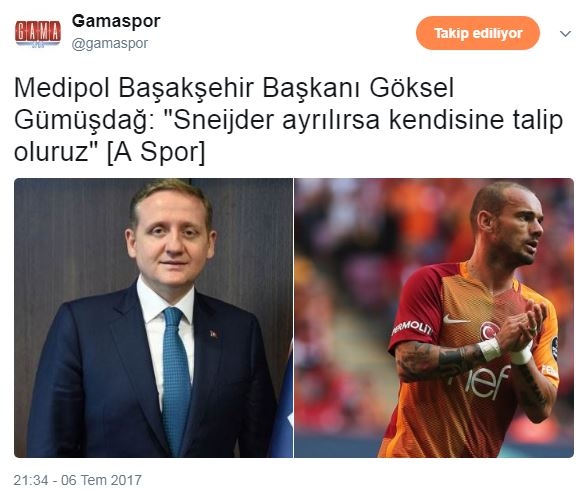583x491 pixels.
Task: Click the flag lapel pin on suit
Action: [x=213, y=333]
